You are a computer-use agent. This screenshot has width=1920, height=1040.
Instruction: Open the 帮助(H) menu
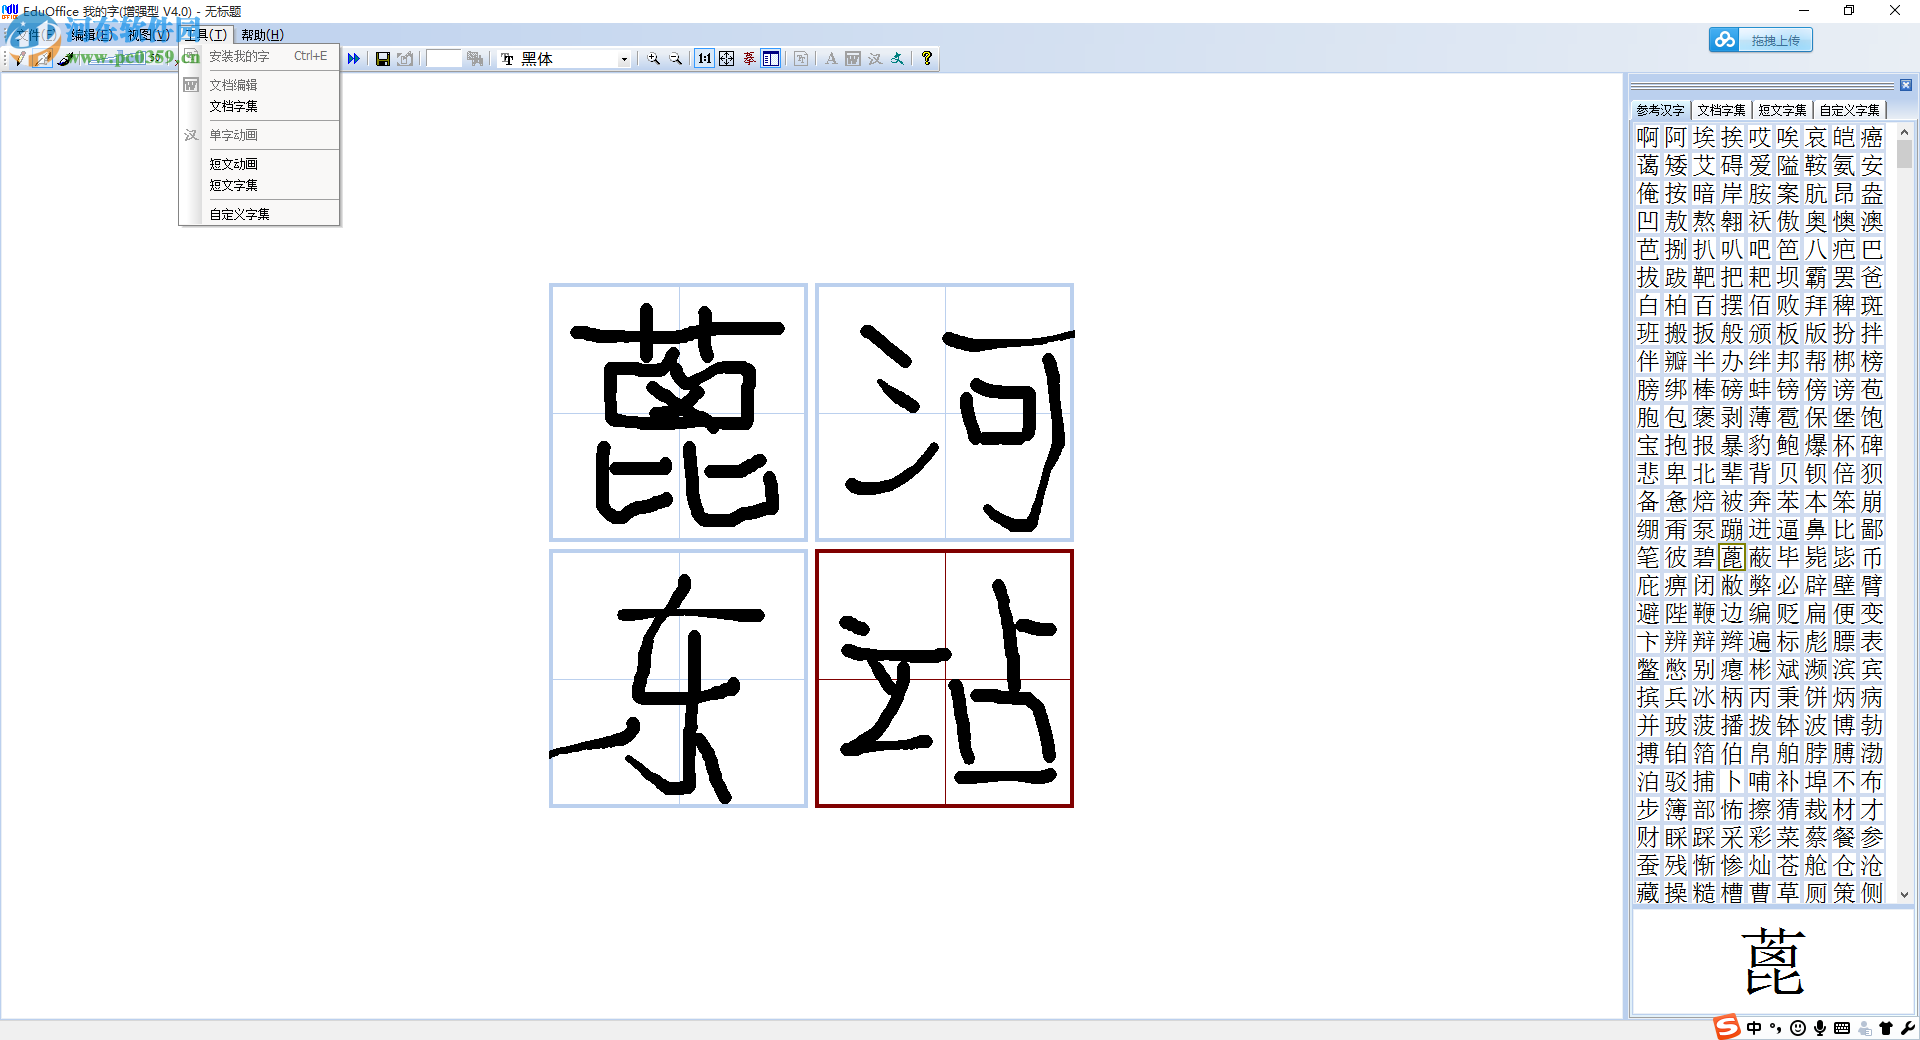[263, 34]
